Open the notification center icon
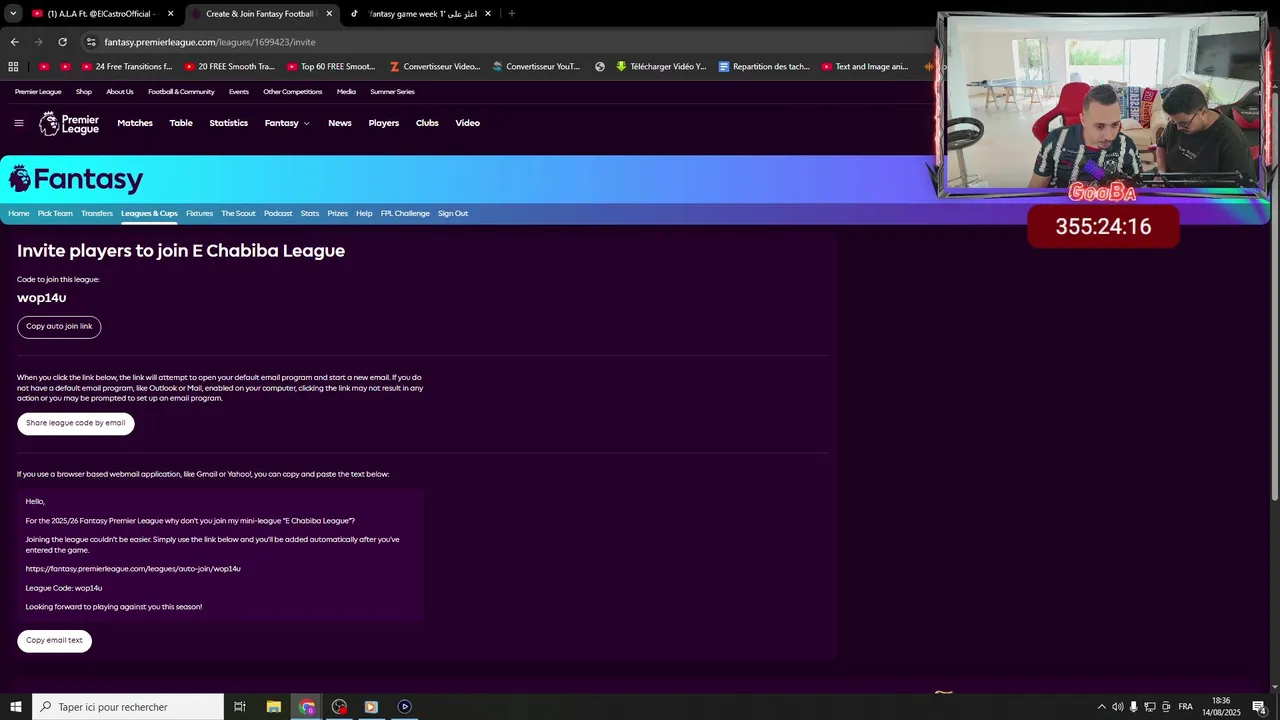The width and height of the screenshot is (1280, 720). [x=1259, y=707]
